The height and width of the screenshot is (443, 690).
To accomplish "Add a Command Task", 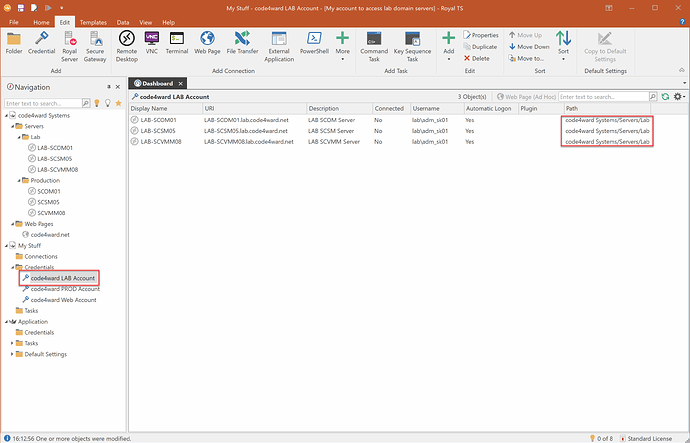I will coord(374,44).
